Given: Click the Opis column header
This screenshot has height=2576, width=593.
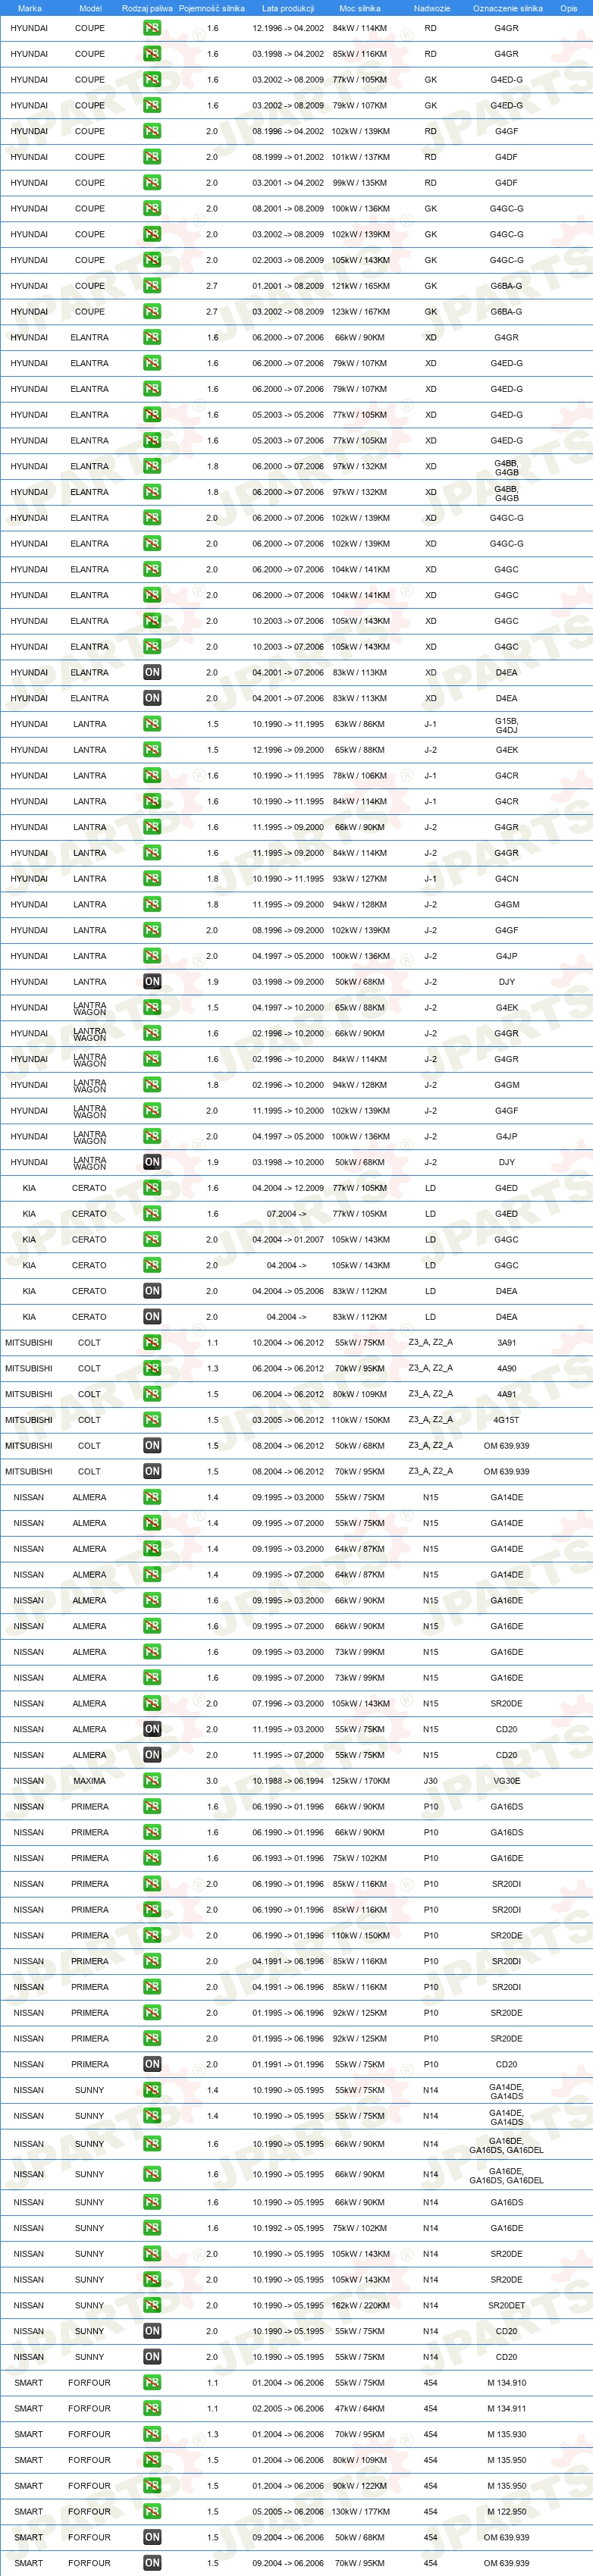Looking at the screenshot, I should tap(569, 8).
